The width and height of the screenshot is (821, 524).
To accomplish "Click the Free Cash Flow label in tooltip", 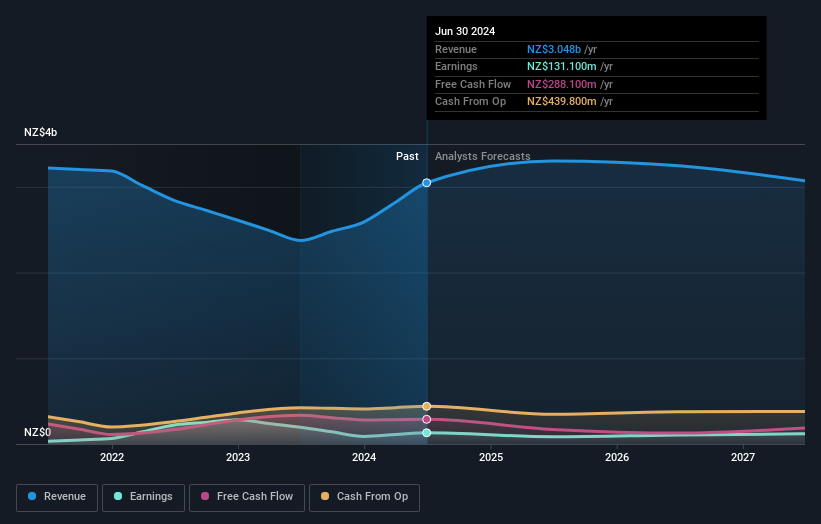I will point(473,84).
